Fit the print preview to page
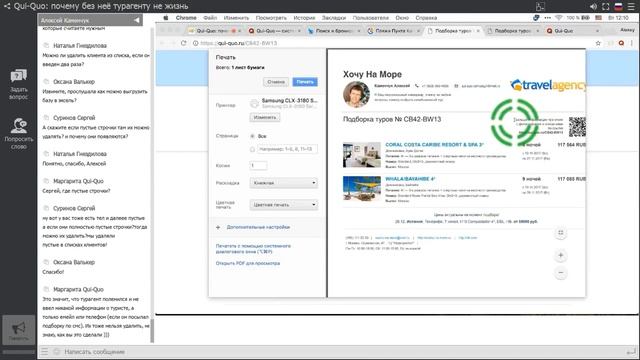Viewport: 640px width, 360px height. 561,233
